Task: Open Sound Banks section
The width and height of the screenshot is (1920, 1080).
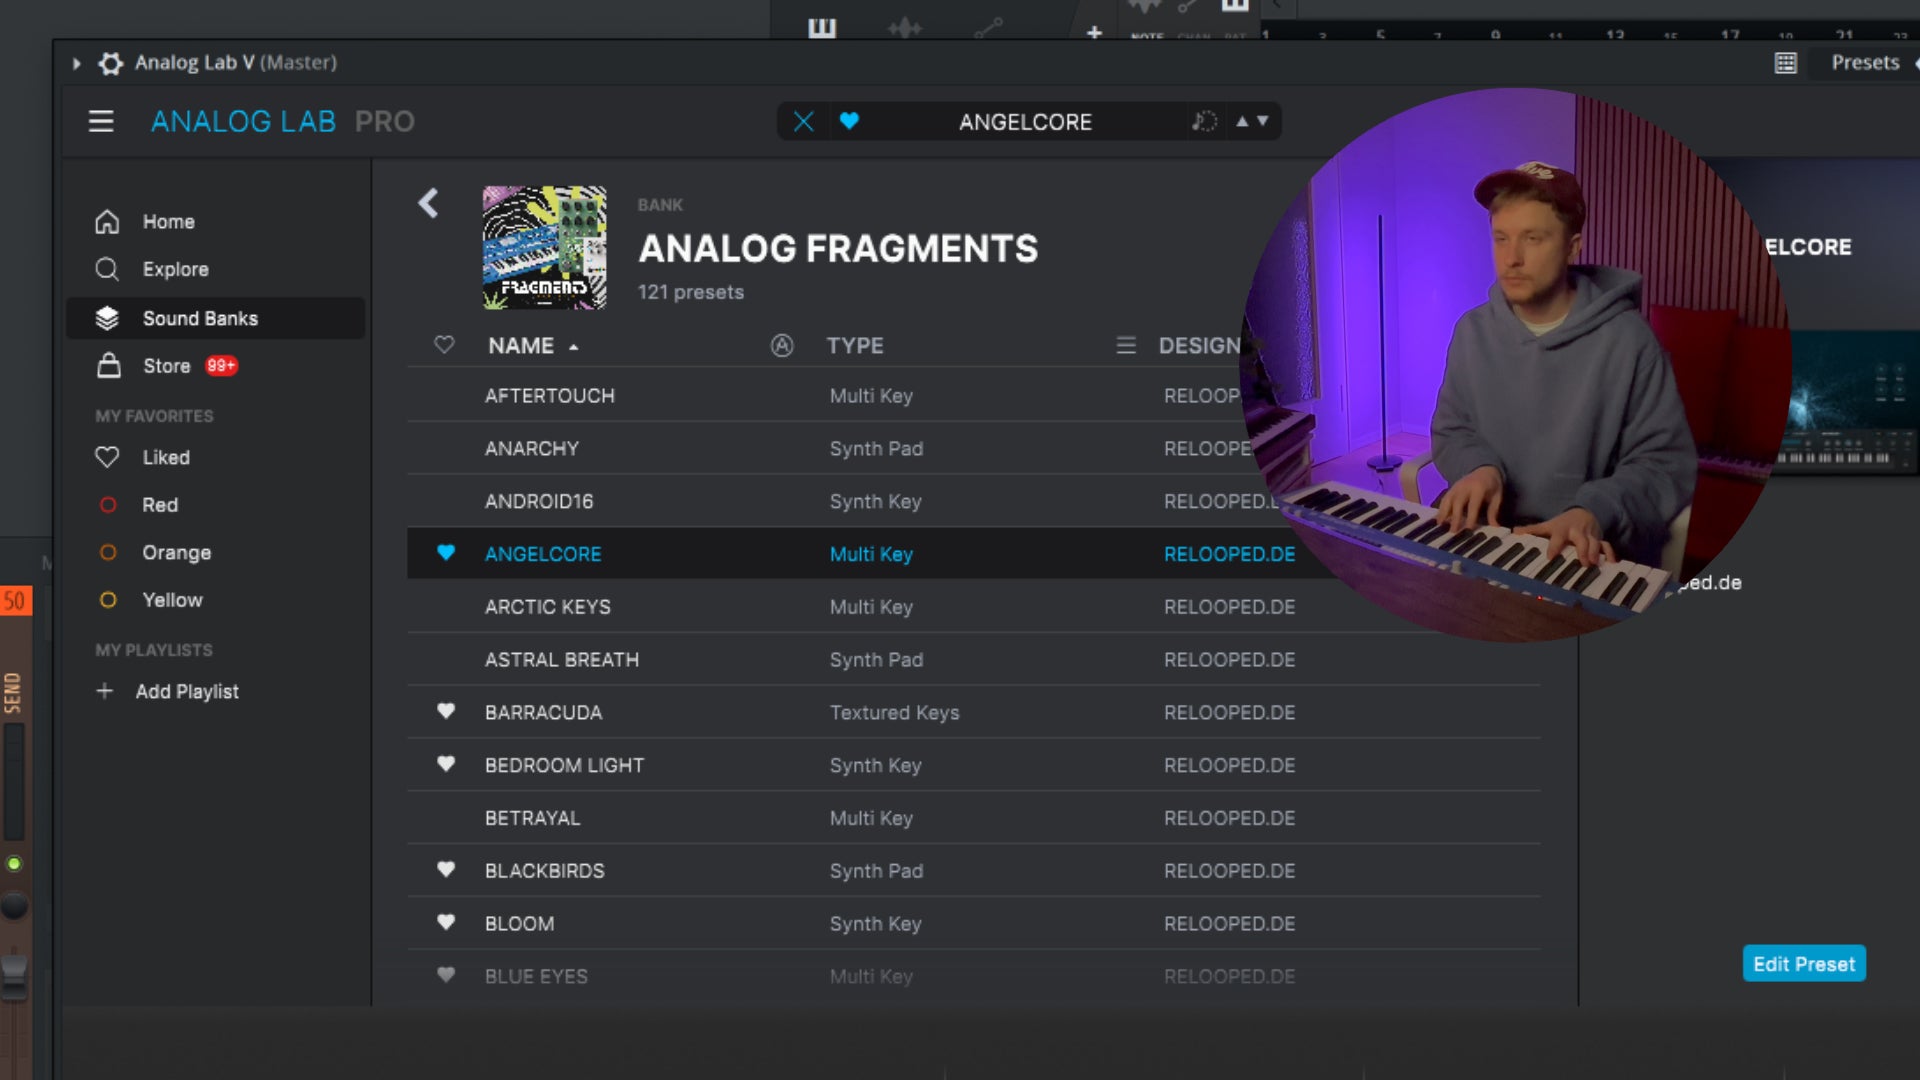Action: click(200, 318)
